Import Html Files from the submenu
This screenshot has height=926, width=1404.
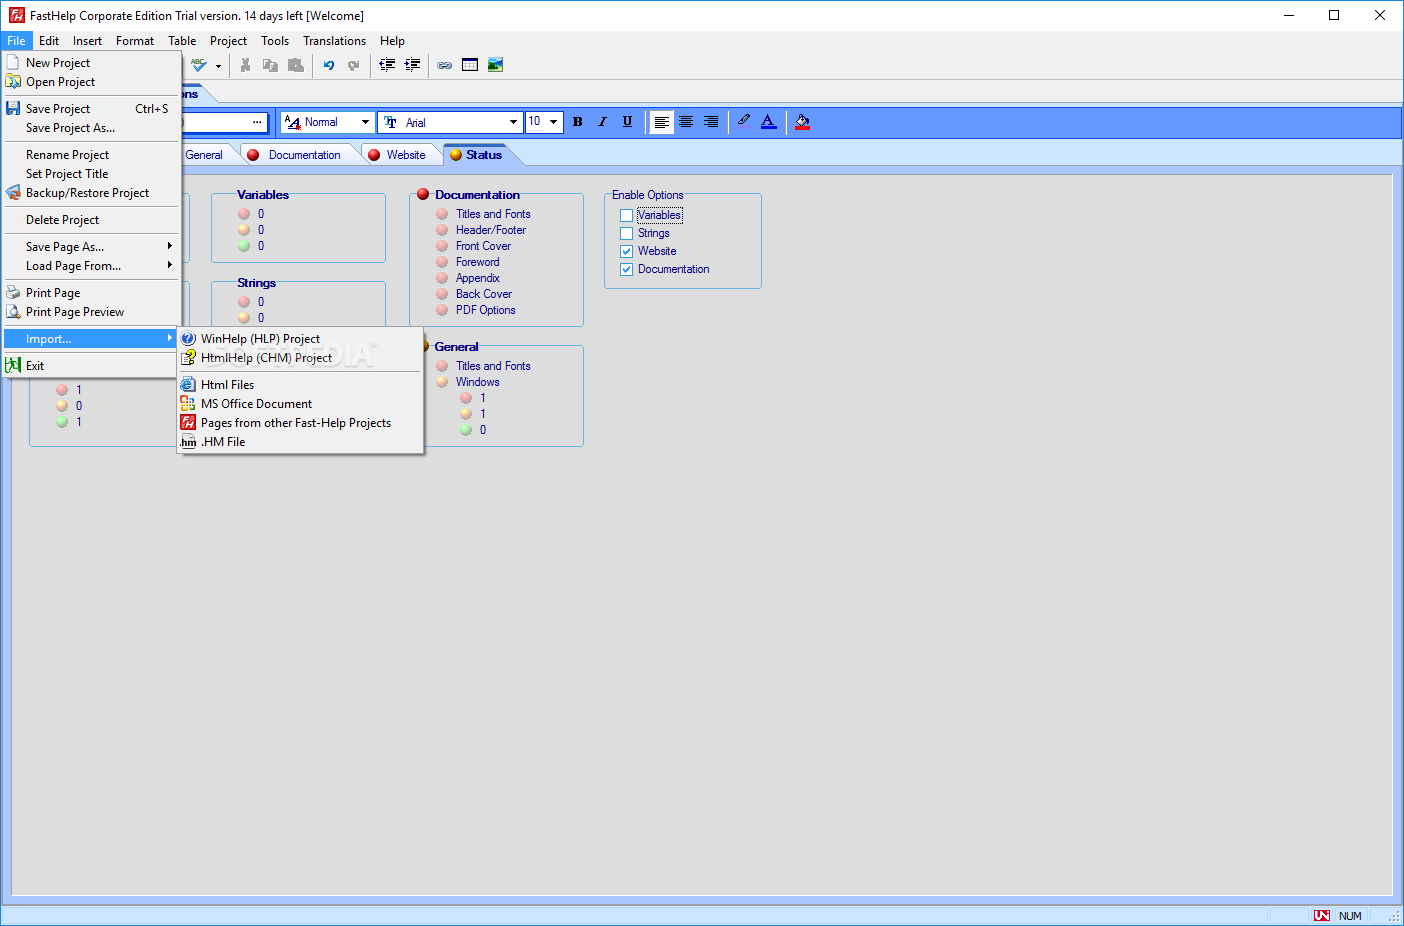[300, 385]
